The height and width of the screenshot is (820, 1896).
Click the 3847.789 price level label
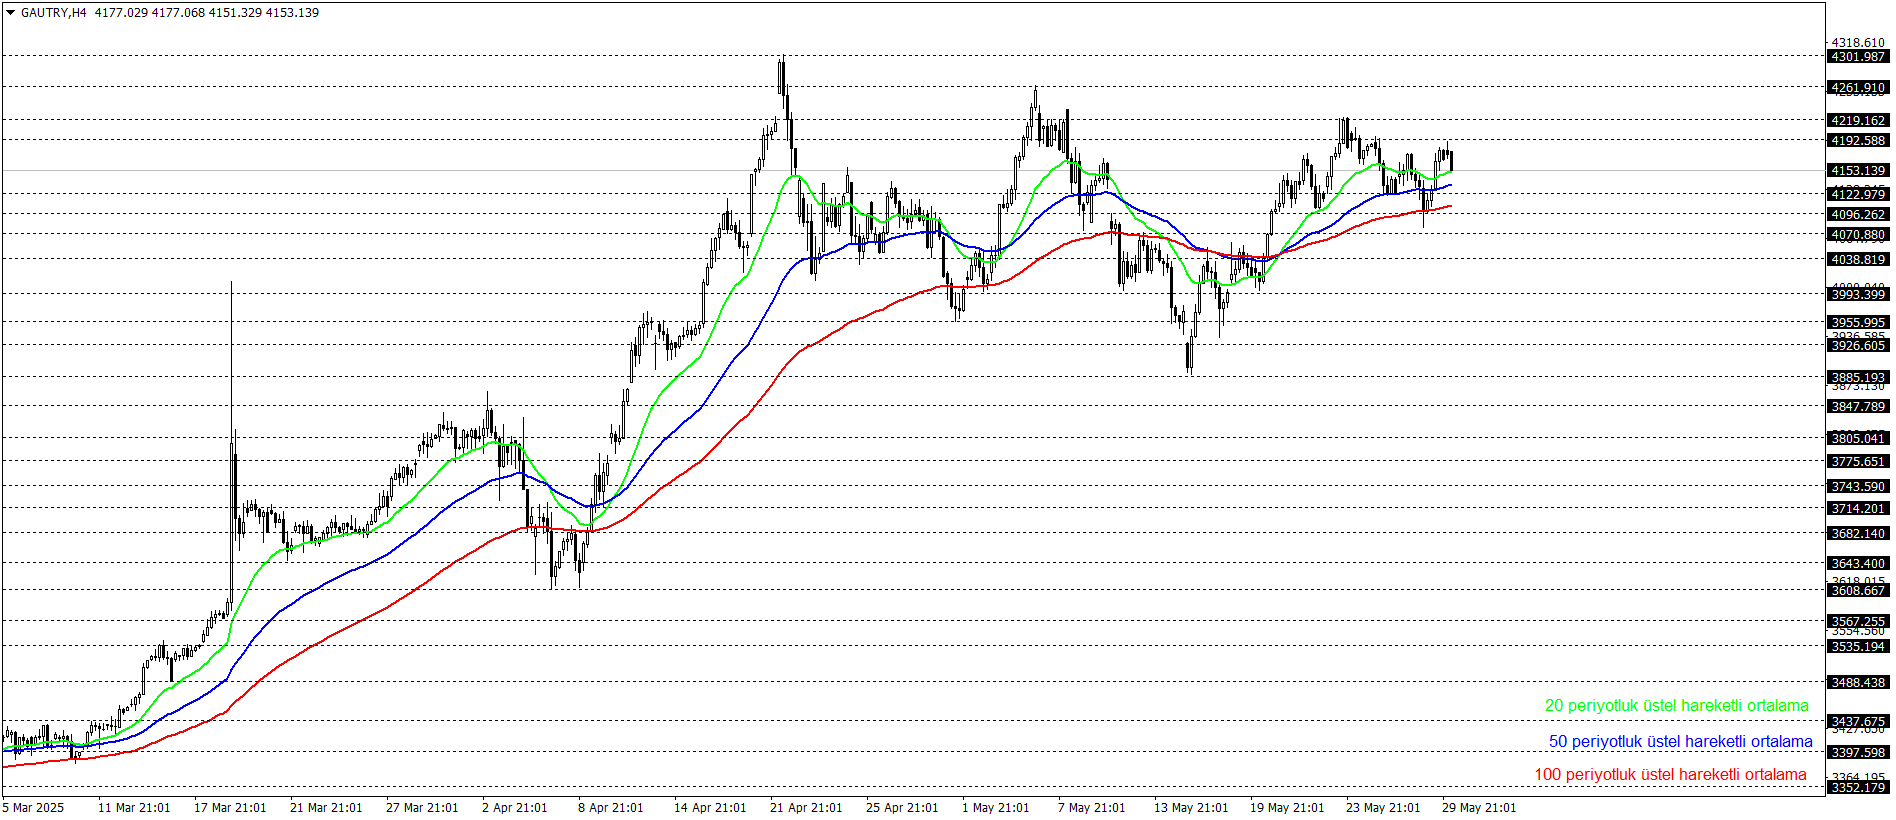1858,407
